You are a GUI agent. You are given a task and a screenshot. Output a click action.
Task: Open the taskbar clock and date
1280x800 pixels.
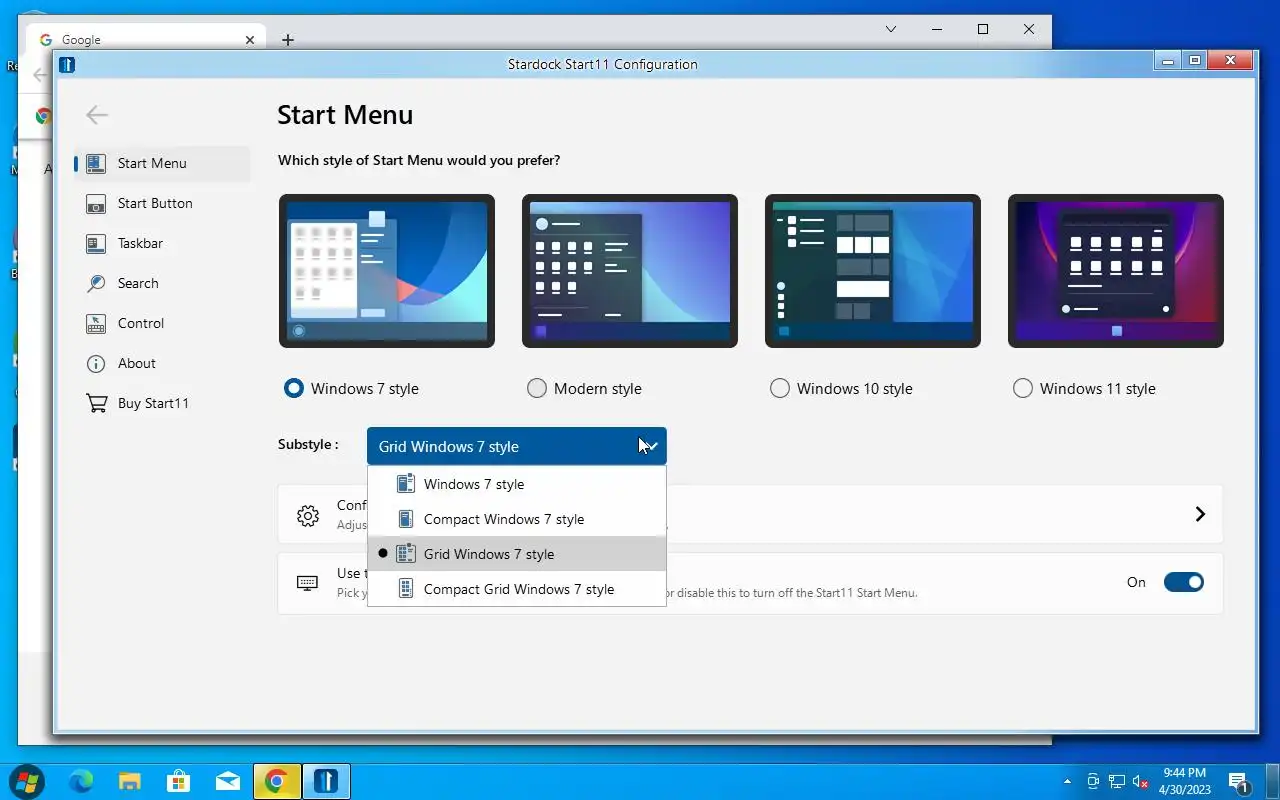click(1184, 781)
